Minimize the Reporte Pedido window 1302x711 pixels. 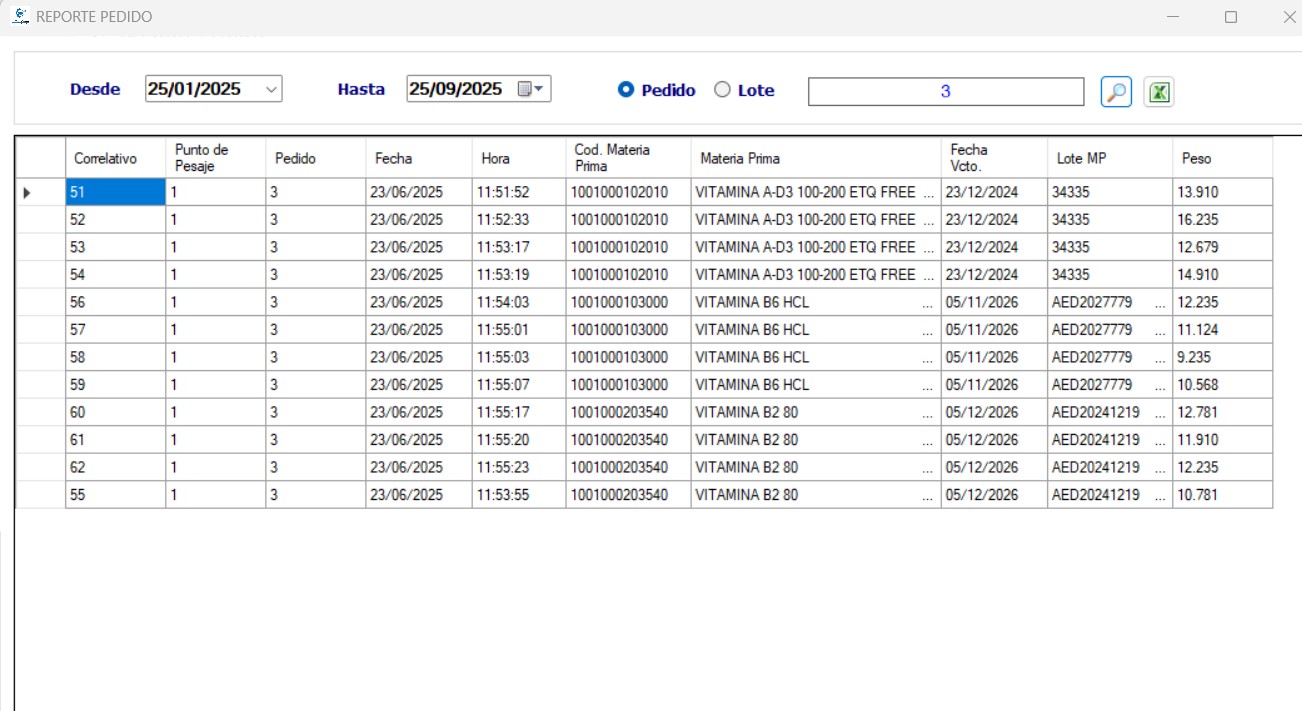pos(1173,17)
